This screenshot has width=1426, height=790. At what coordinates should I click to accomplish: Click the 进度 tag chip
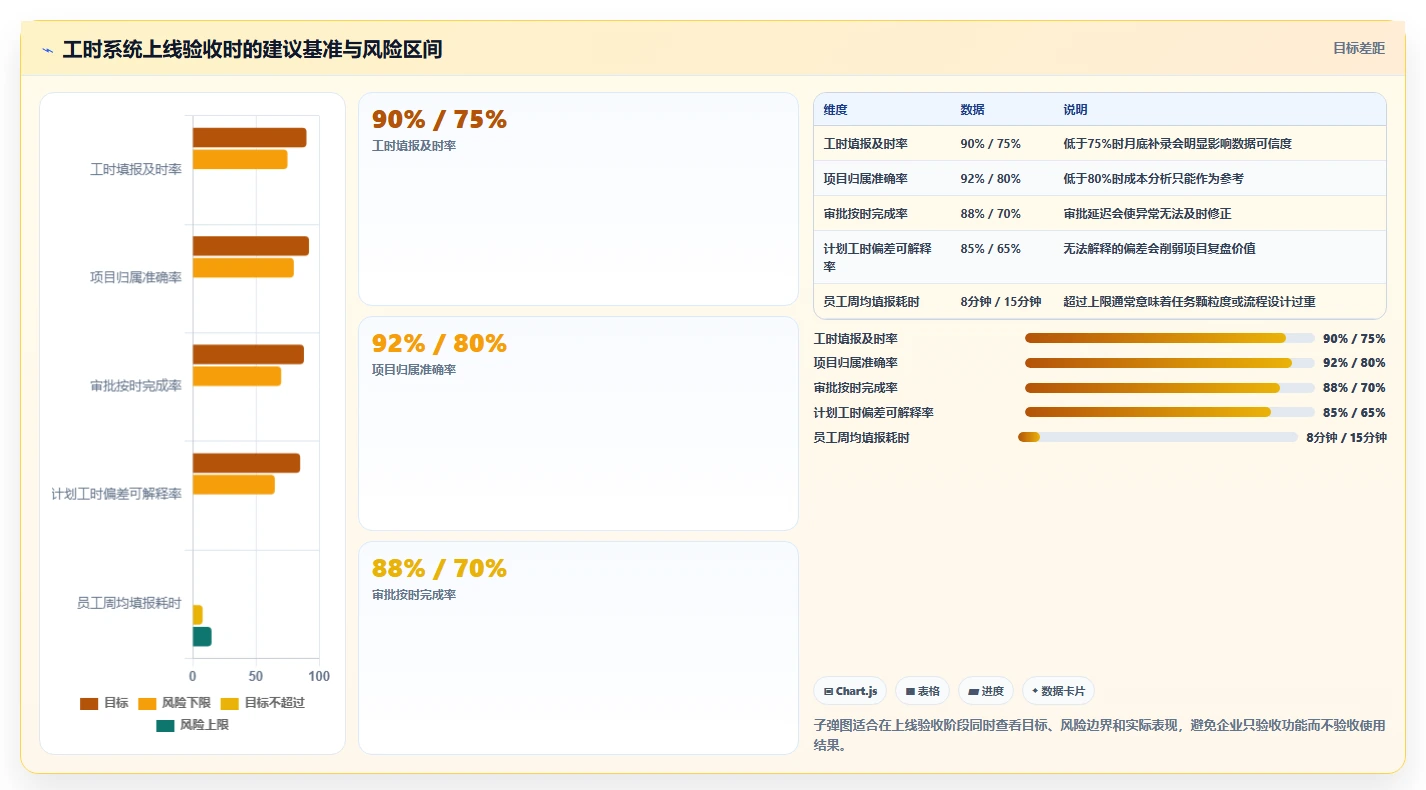tap(986, 691)
